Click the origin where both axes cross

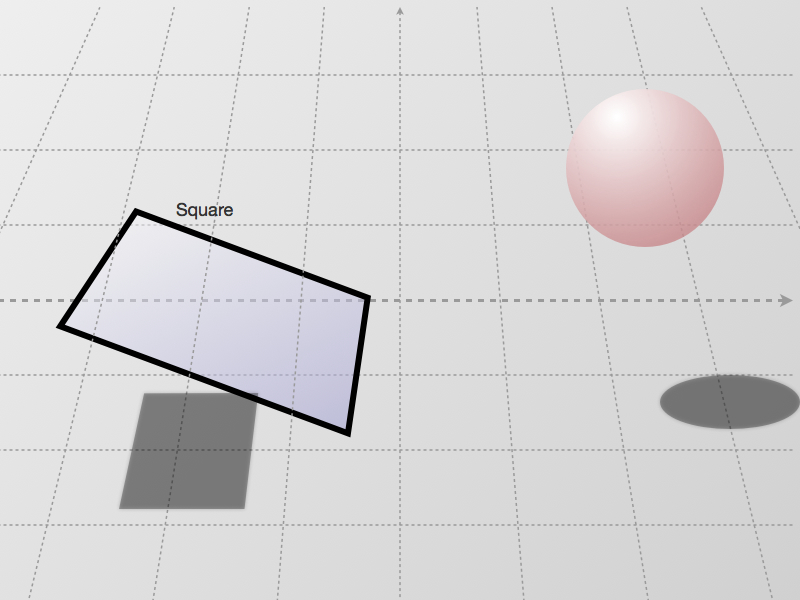click(x=400, y=300)
